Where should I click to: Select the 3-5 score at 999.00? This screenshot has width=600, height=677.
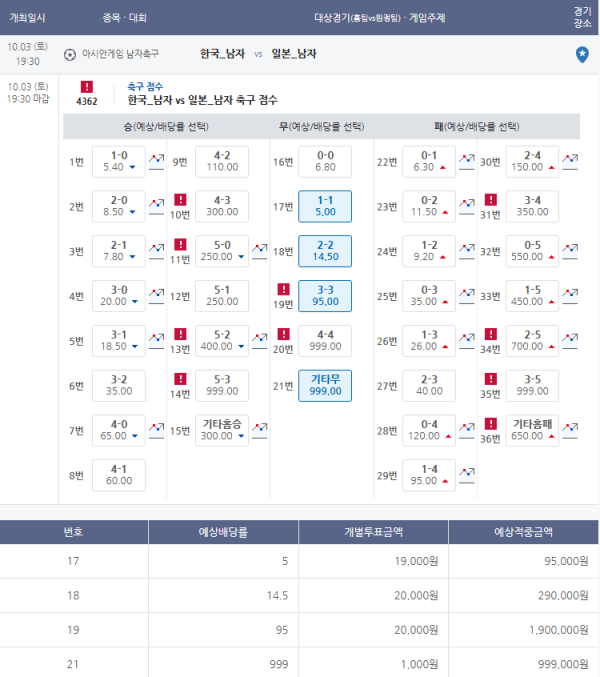tap(532, 386)
